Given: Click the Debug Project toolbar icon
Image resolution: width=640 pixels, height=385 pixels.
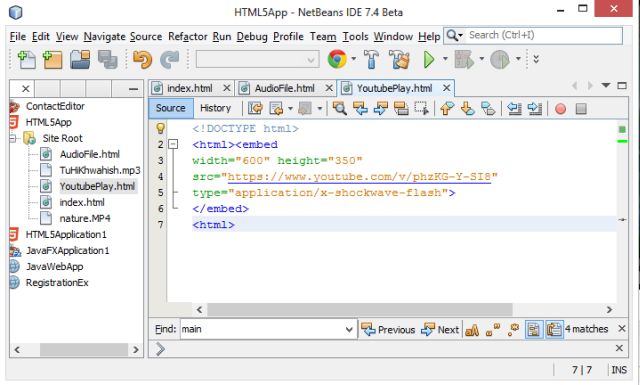Looking at the screenshot, I should (464, 60).
